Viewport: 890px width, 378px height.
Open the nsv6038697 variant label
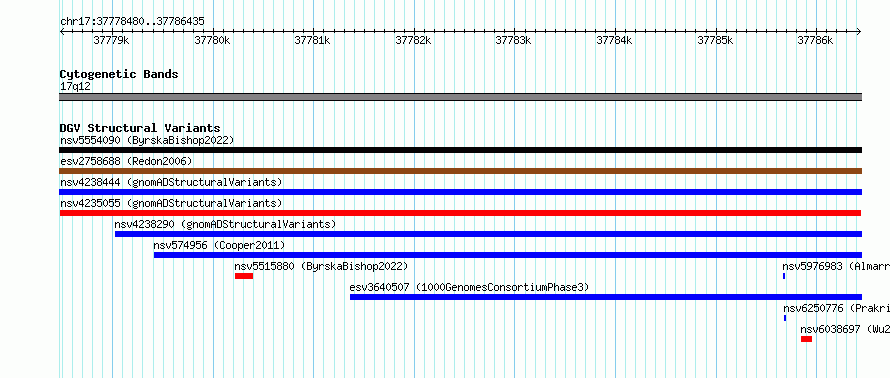pos(845,329)
